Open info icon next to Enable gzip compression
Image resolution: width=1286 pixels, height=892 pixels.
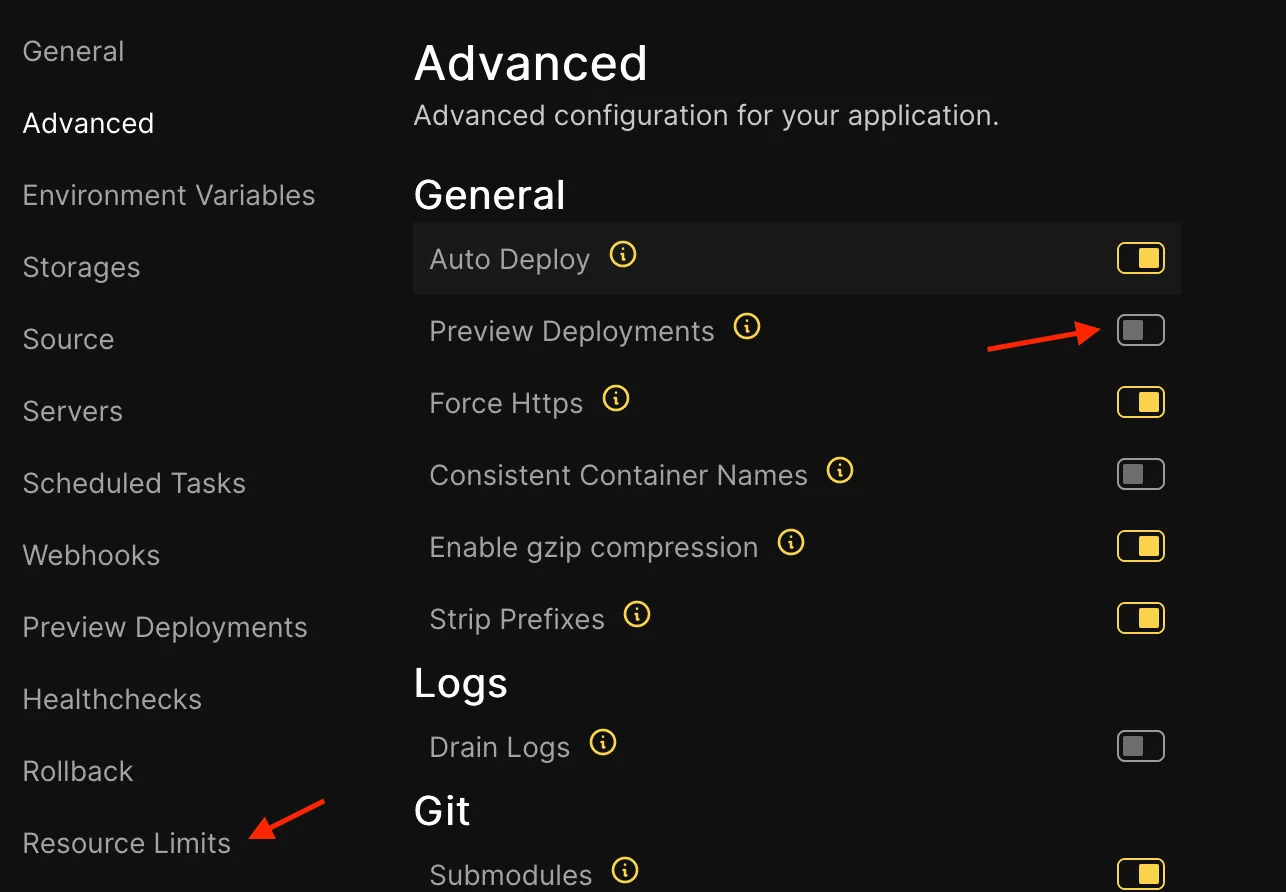[791, 543]
